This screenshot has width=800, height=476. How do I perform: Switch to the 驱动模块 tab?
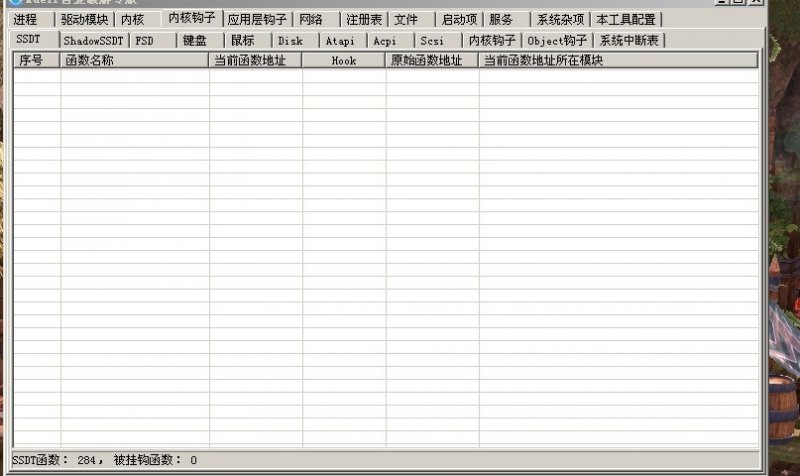[84, 20]
